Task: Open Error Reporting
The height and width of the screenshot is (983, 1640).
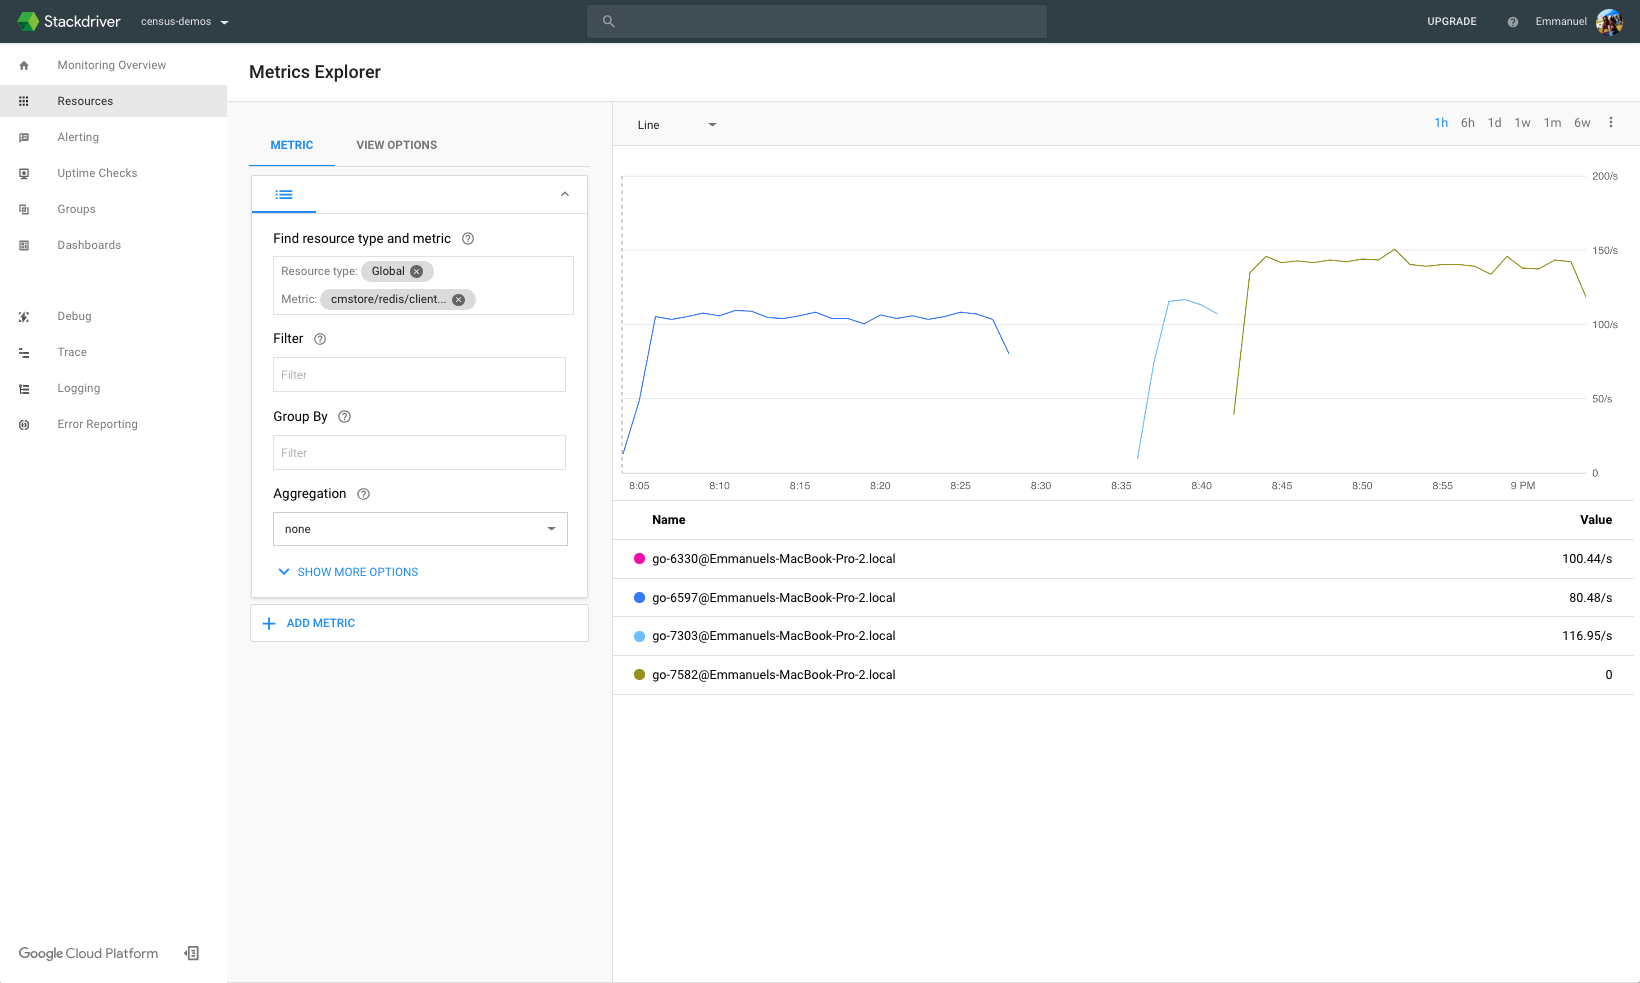Action: (x=97, y=424)
